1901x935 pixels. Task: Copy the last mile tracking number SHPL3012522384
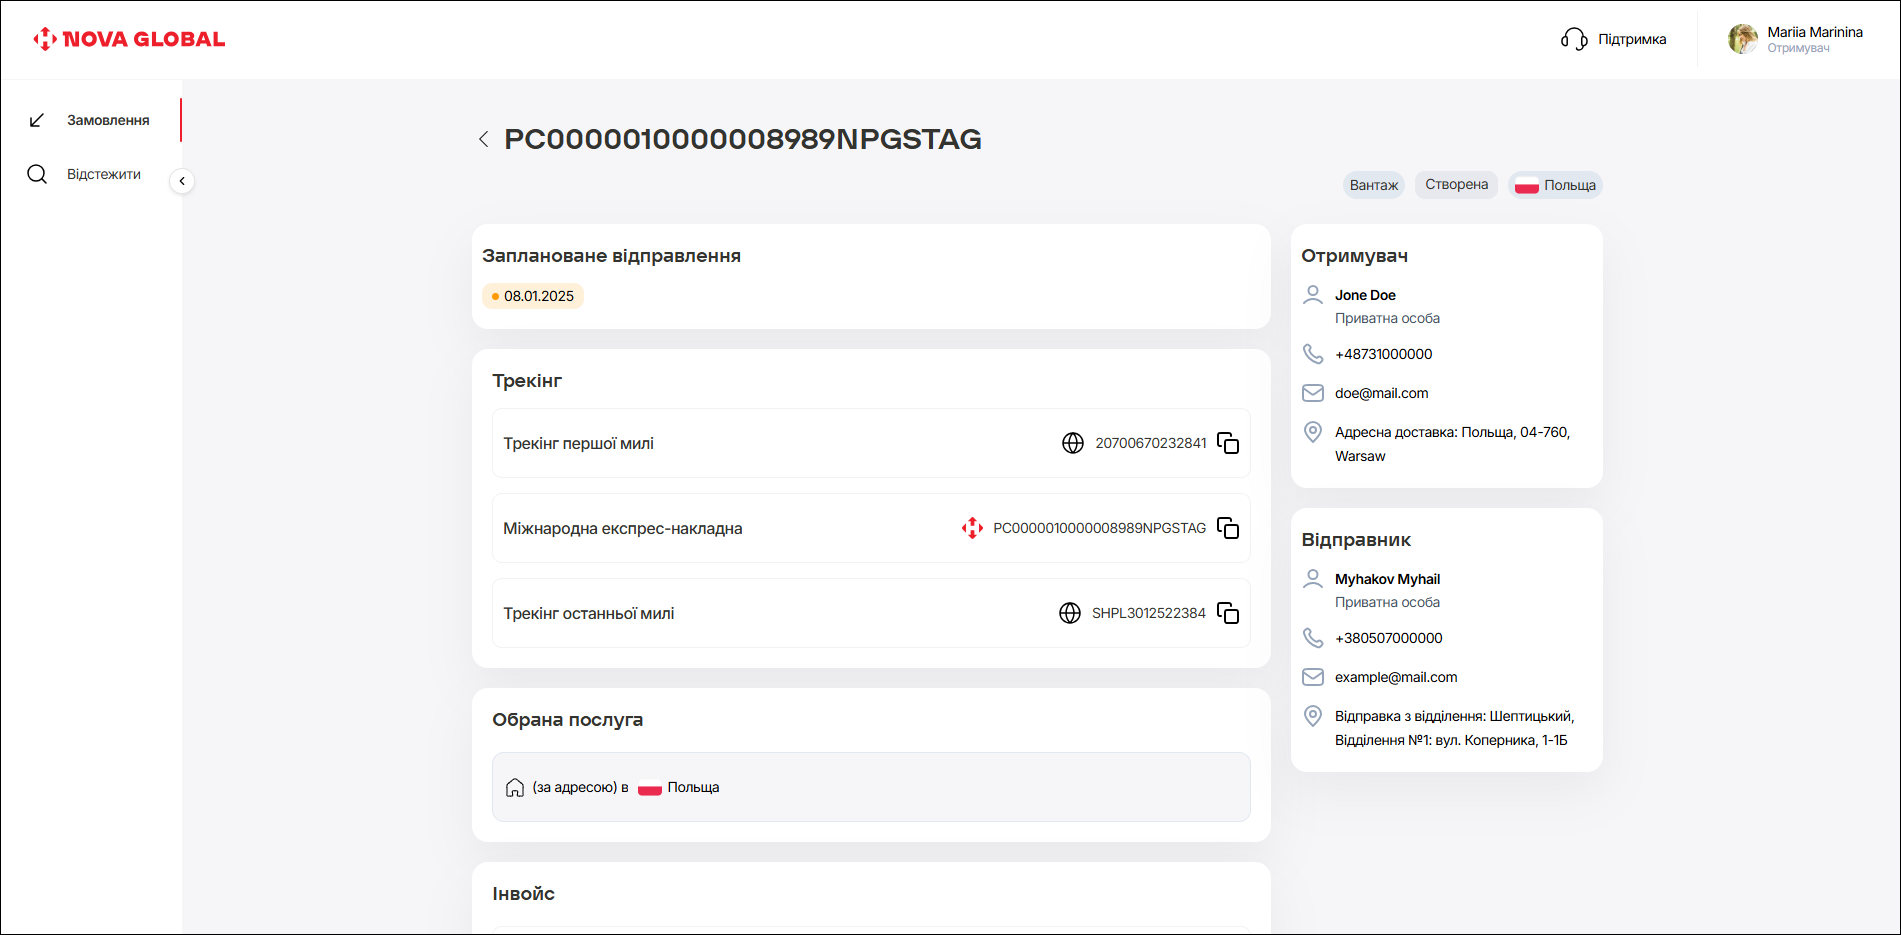point(1228,613)
